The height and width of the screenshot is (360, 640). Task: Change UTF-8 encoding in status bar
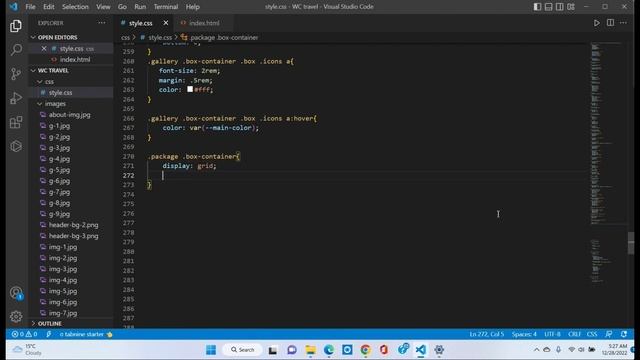pyautogui.click(x=552, y=334)
